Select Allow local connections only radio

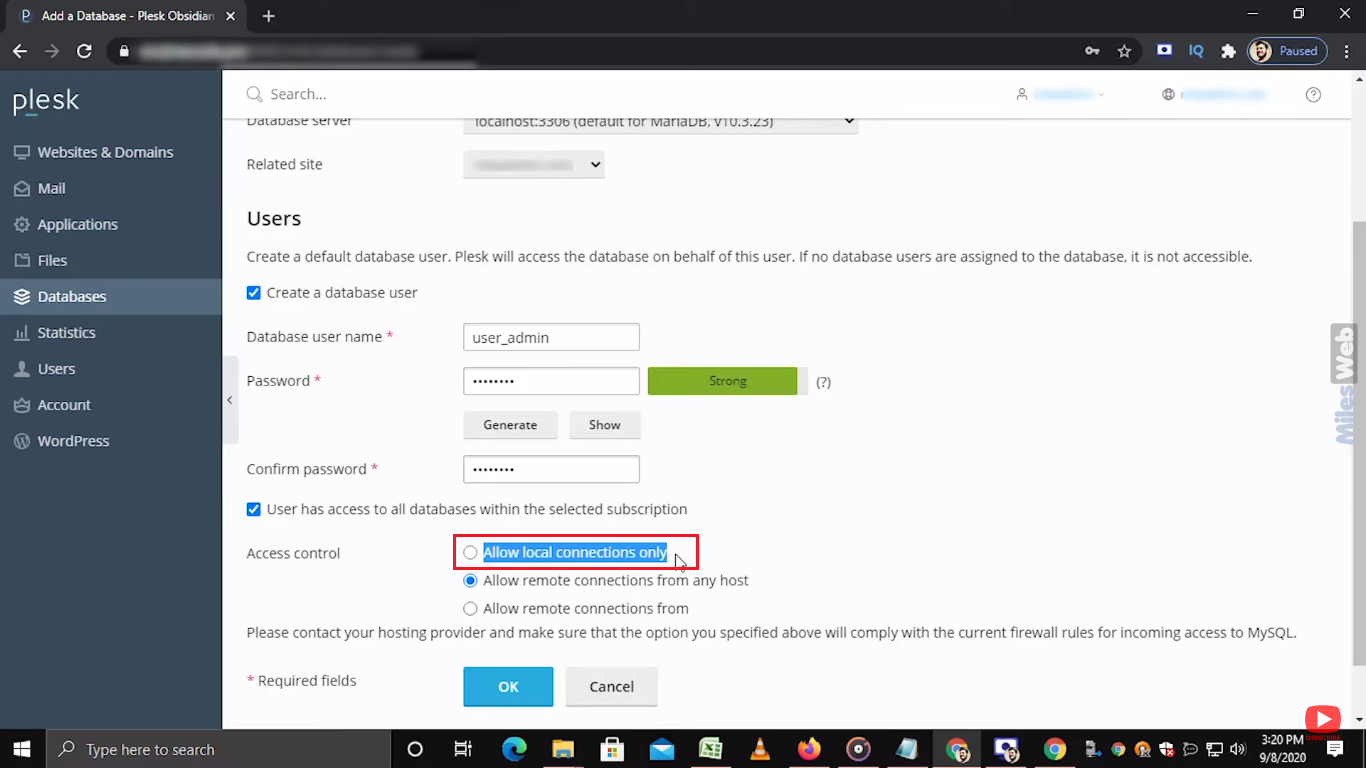(470, 553)
